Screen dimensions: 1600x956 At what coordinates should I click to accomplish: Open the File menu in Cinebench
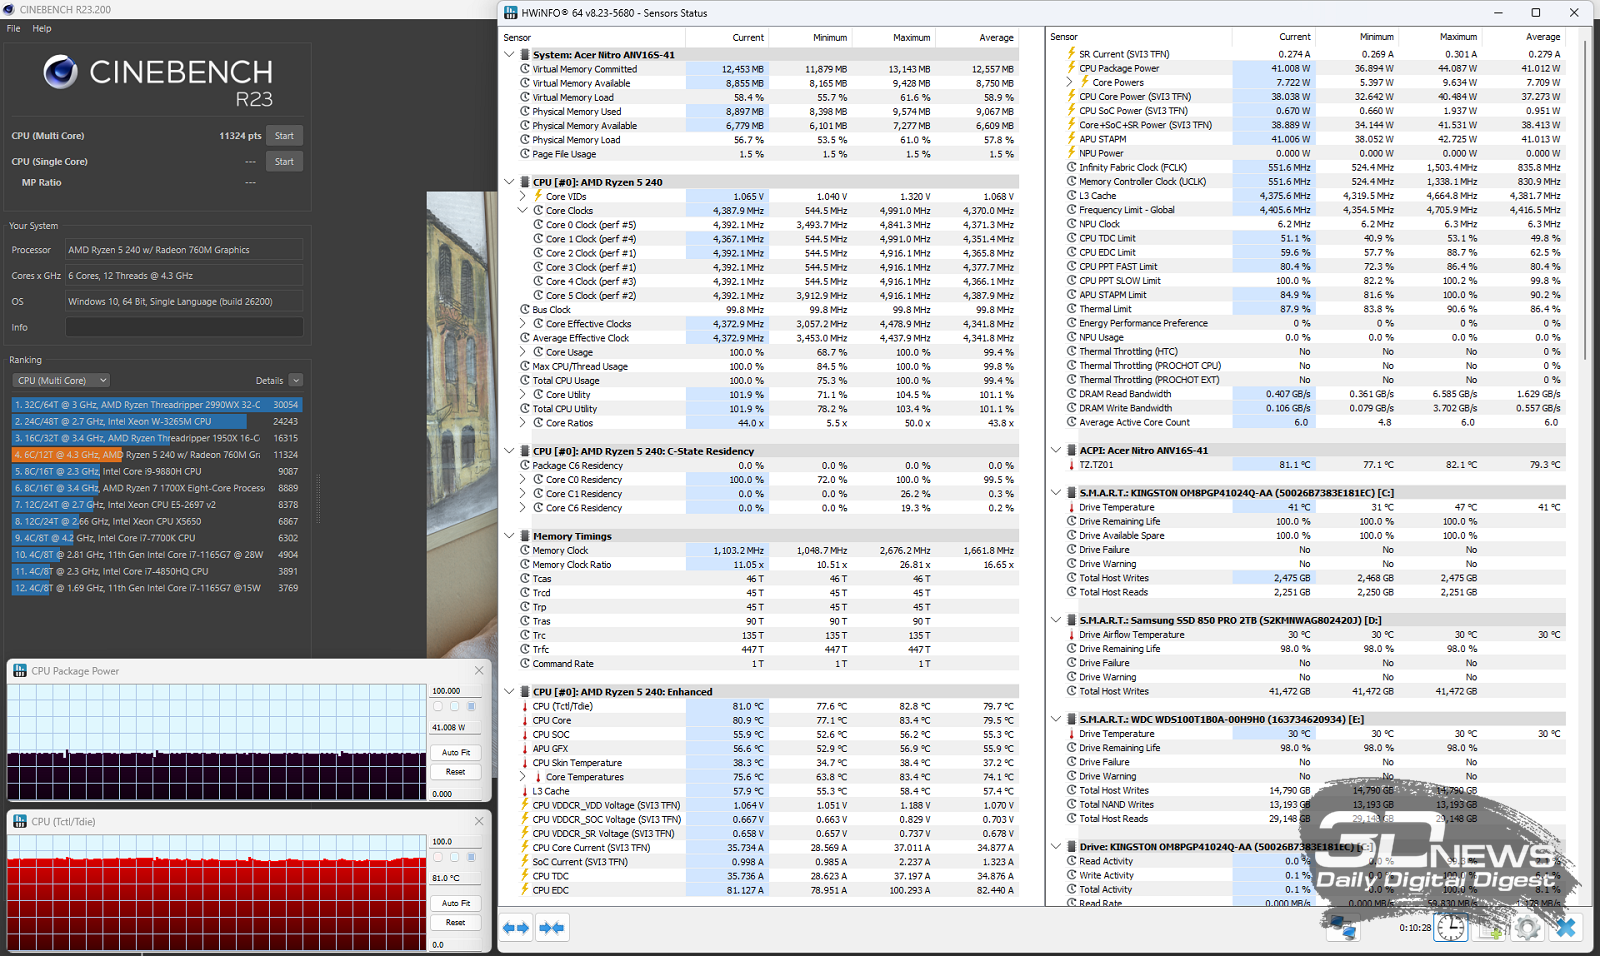pos(13,28)
